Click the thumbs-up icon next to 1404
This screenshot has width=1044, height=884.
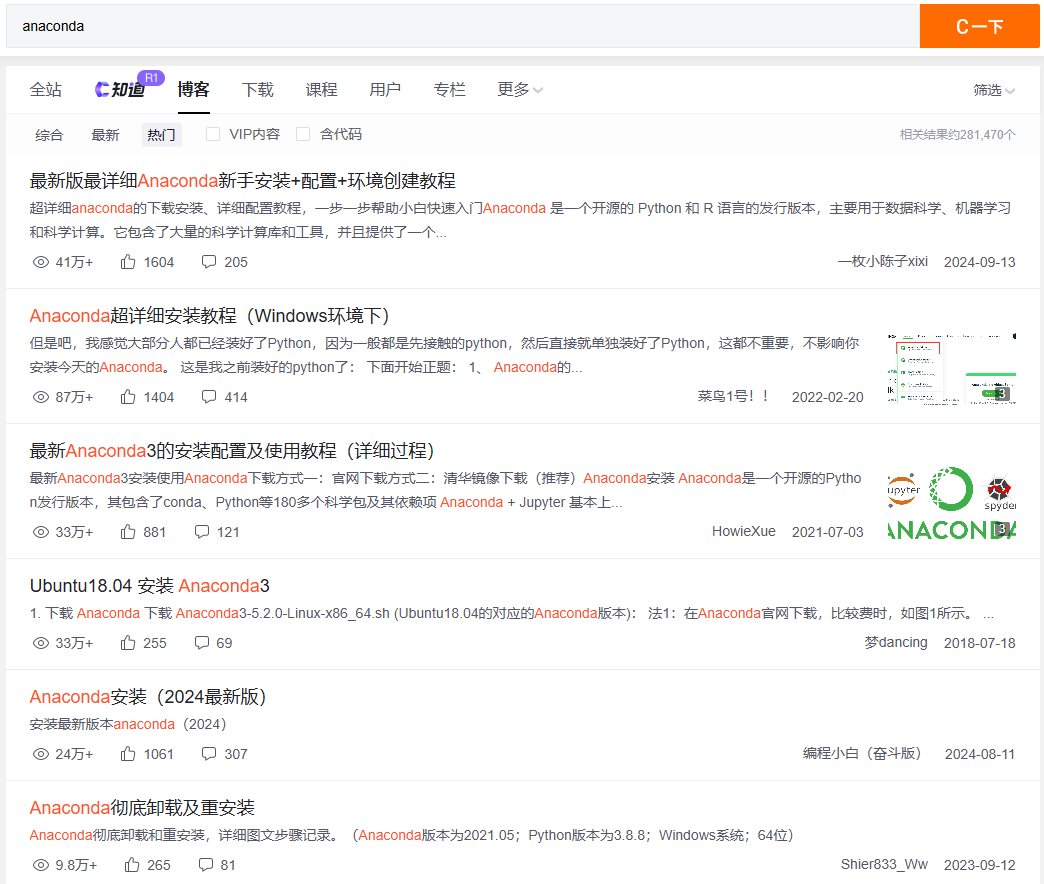click(128, 397)
